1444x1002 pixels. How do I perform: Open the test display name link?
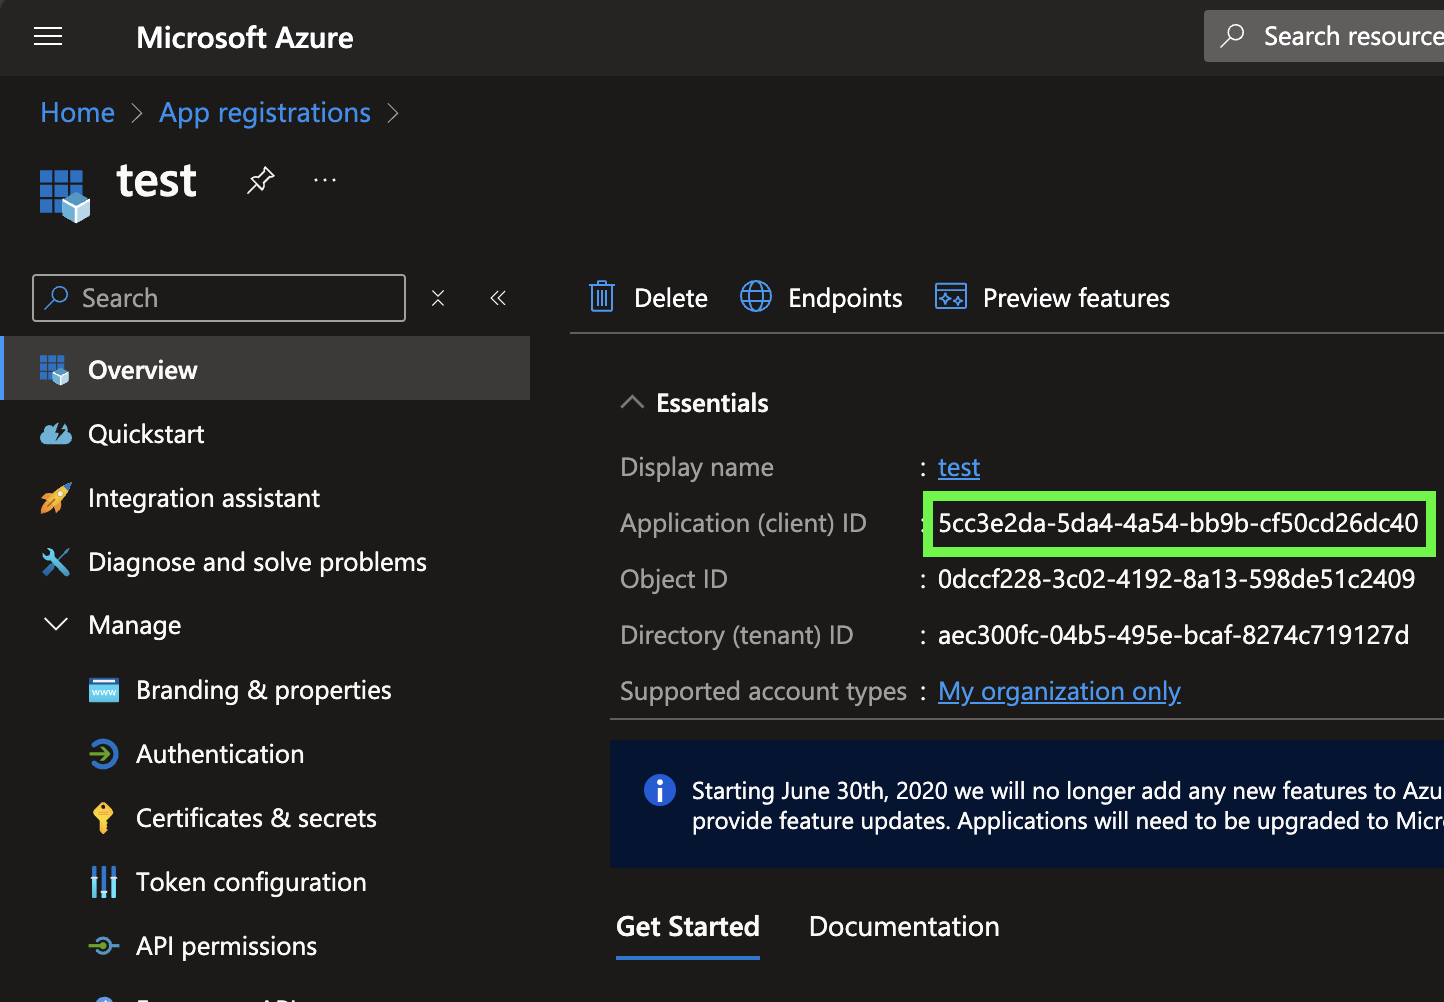pos(959,467)
